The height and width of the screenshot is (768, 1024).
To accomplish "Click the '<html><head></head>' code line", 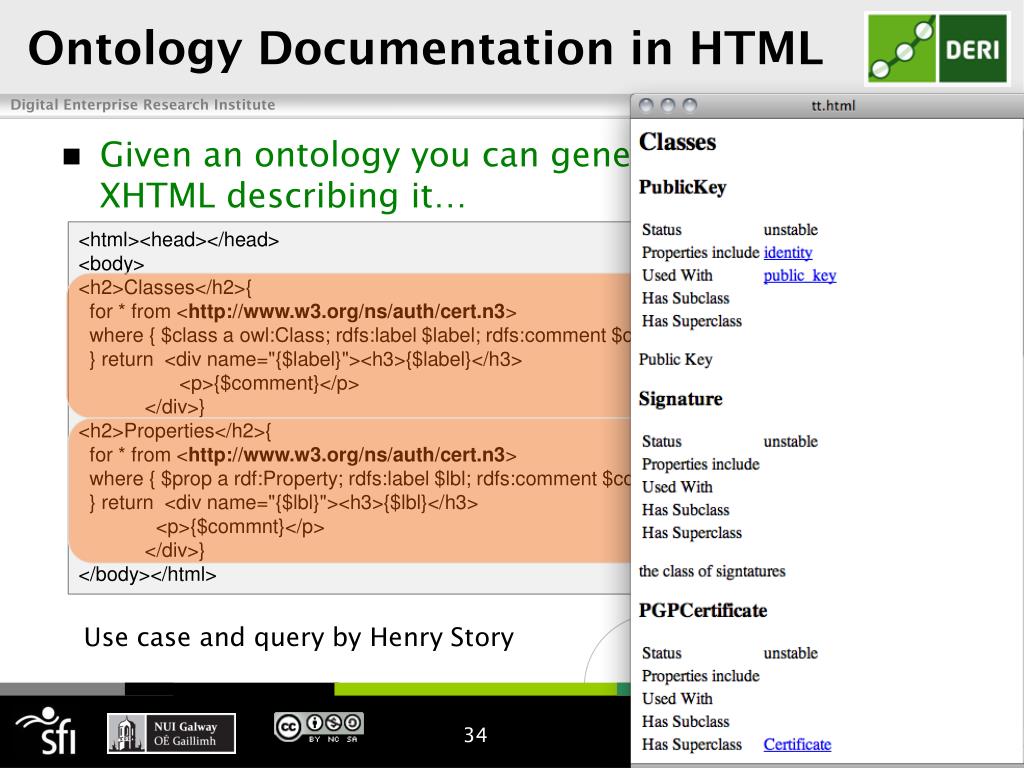I will click(x=178, y=240).
